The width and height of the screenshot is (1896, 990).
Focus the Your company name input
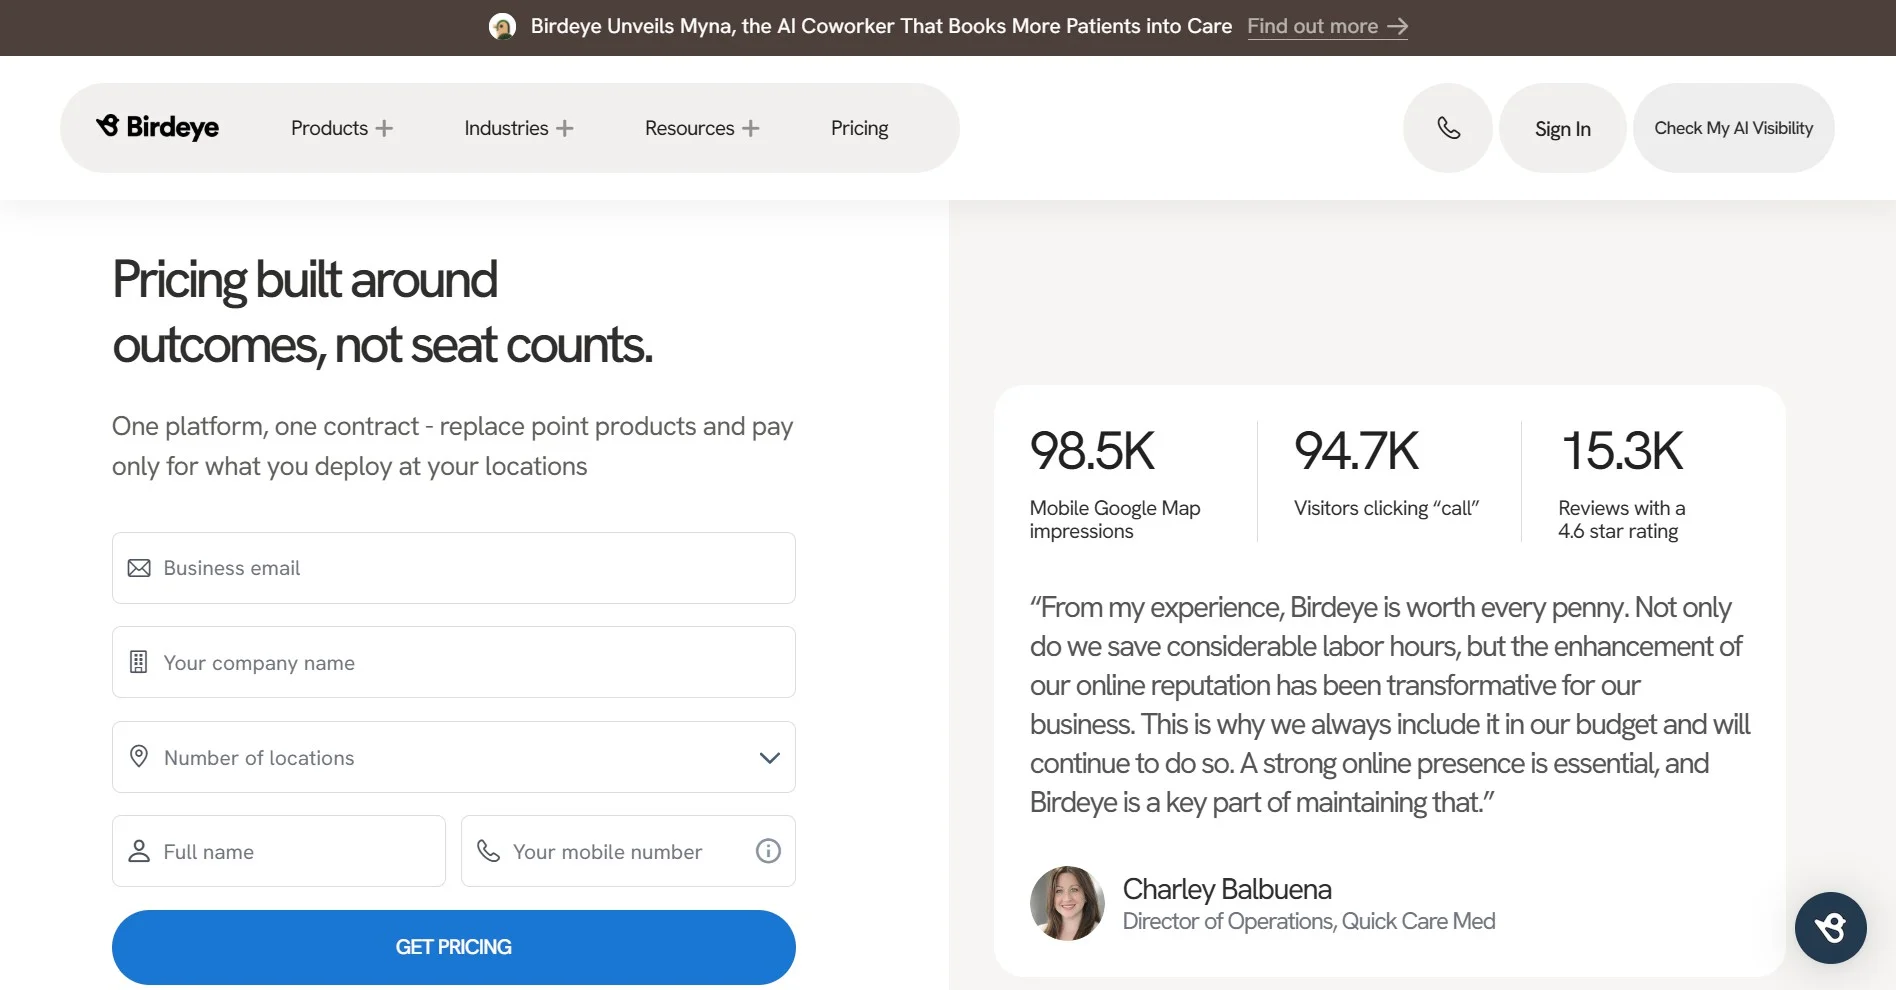click(454, 662)
